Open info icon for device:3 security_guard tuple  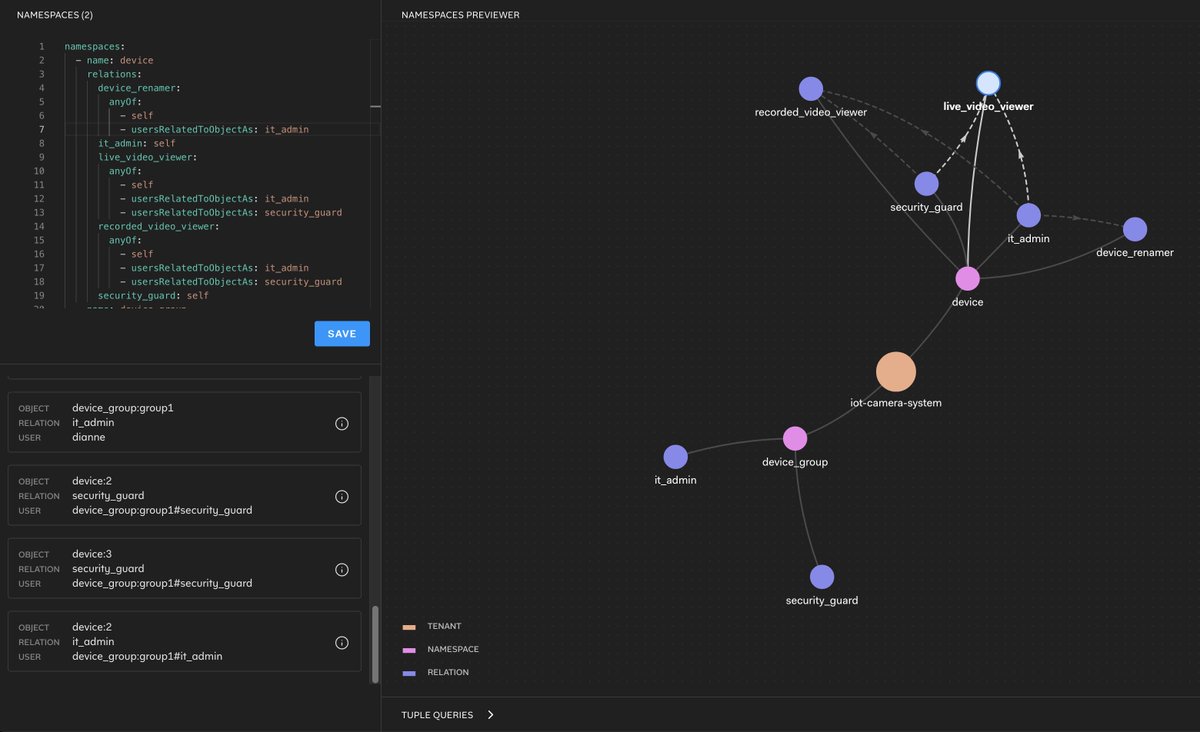[x=341, y=570]
